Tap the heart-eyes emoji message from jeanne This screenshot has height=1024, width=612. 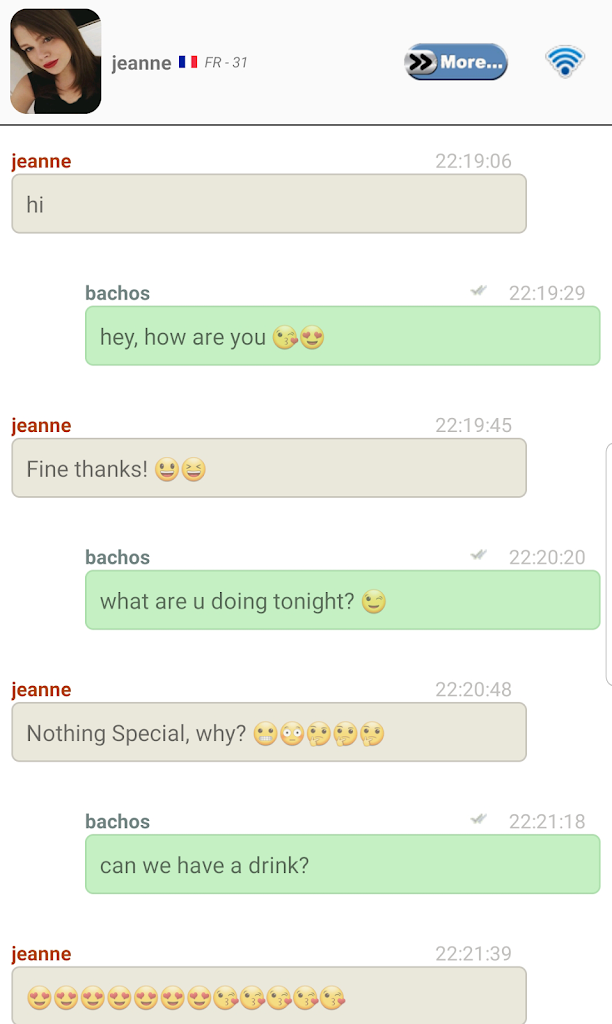point(269,995)
